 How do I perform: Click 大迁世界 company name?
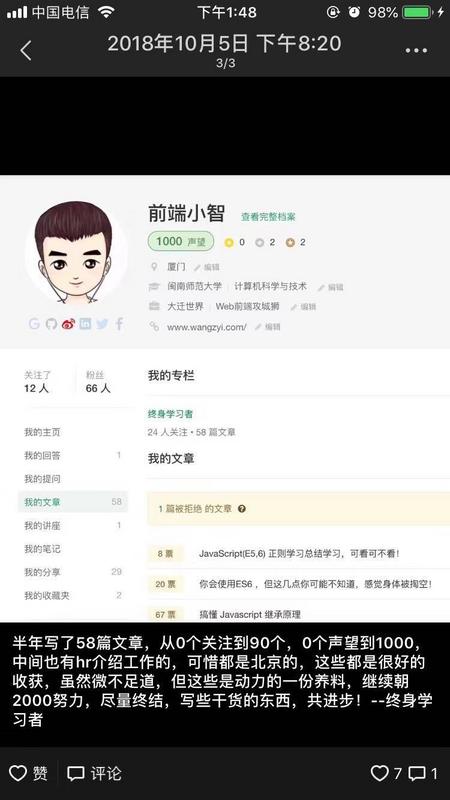coord(185,307)
